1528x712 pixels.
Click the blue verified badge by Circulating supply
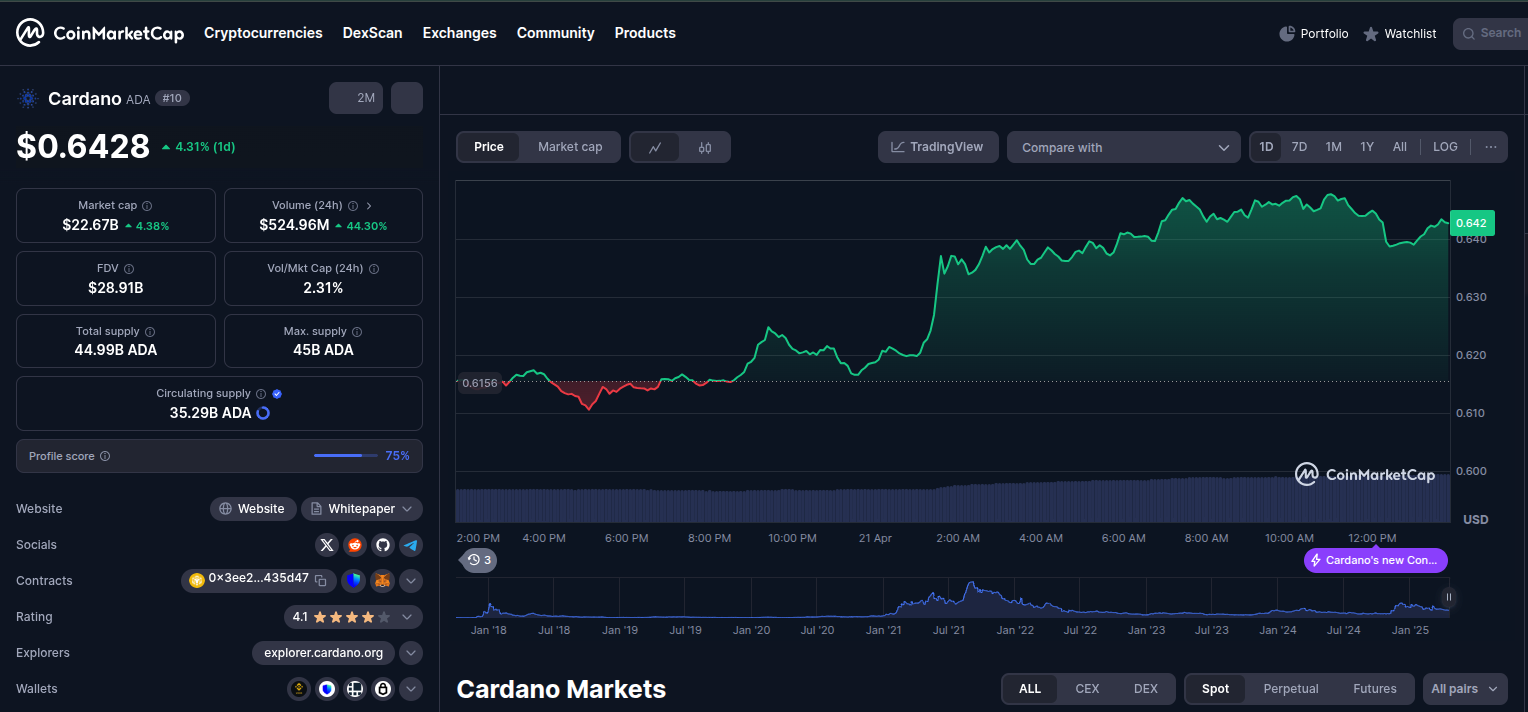(277, 394)
